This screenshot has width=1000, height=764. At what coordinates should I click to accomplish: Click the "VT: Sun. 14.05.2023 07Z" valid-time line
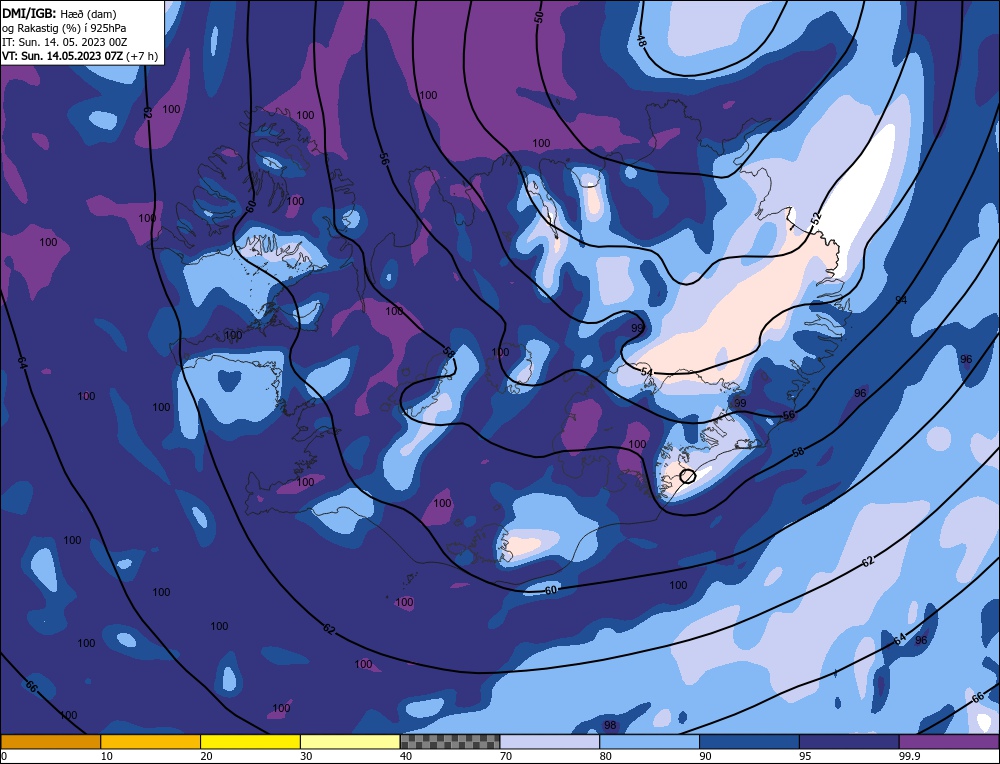pos(80,55)
